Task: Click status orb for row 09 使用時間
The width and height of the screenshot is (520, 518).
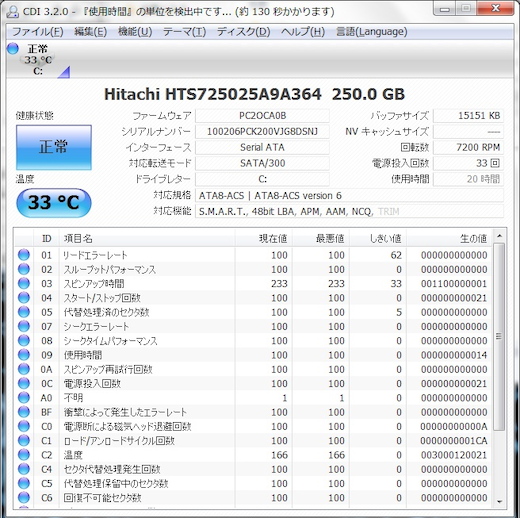Action: [24, 355]
